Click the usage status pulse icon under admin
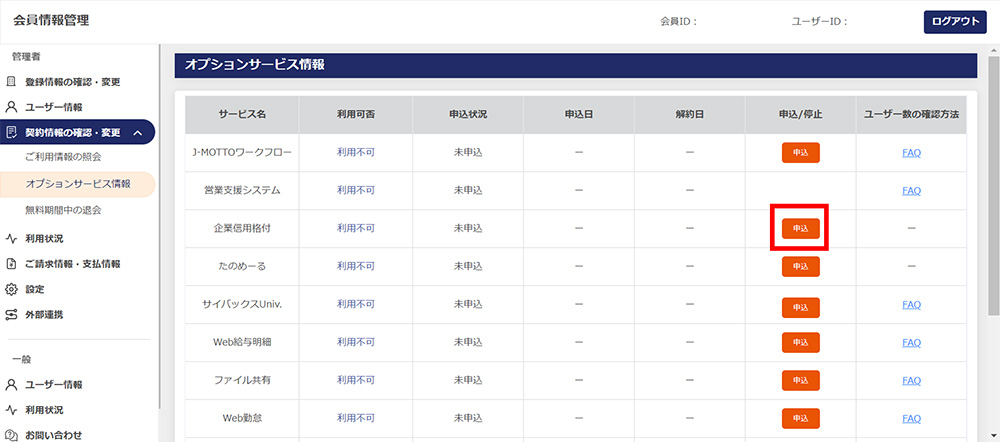1000x442 pixels. click(x=12, y=239)
